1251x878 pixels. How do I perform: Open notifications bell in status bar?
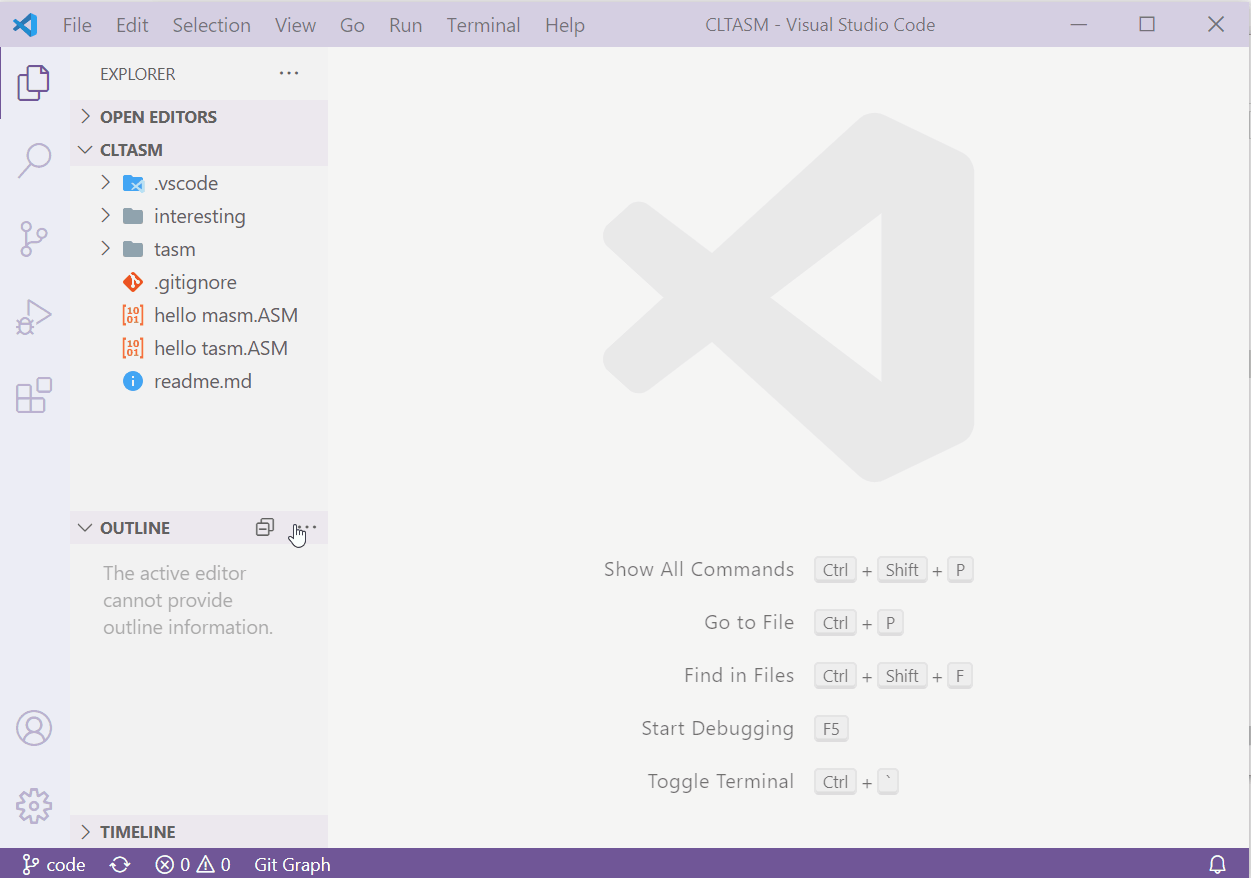pyautogui.click(x=1218, y=865)
